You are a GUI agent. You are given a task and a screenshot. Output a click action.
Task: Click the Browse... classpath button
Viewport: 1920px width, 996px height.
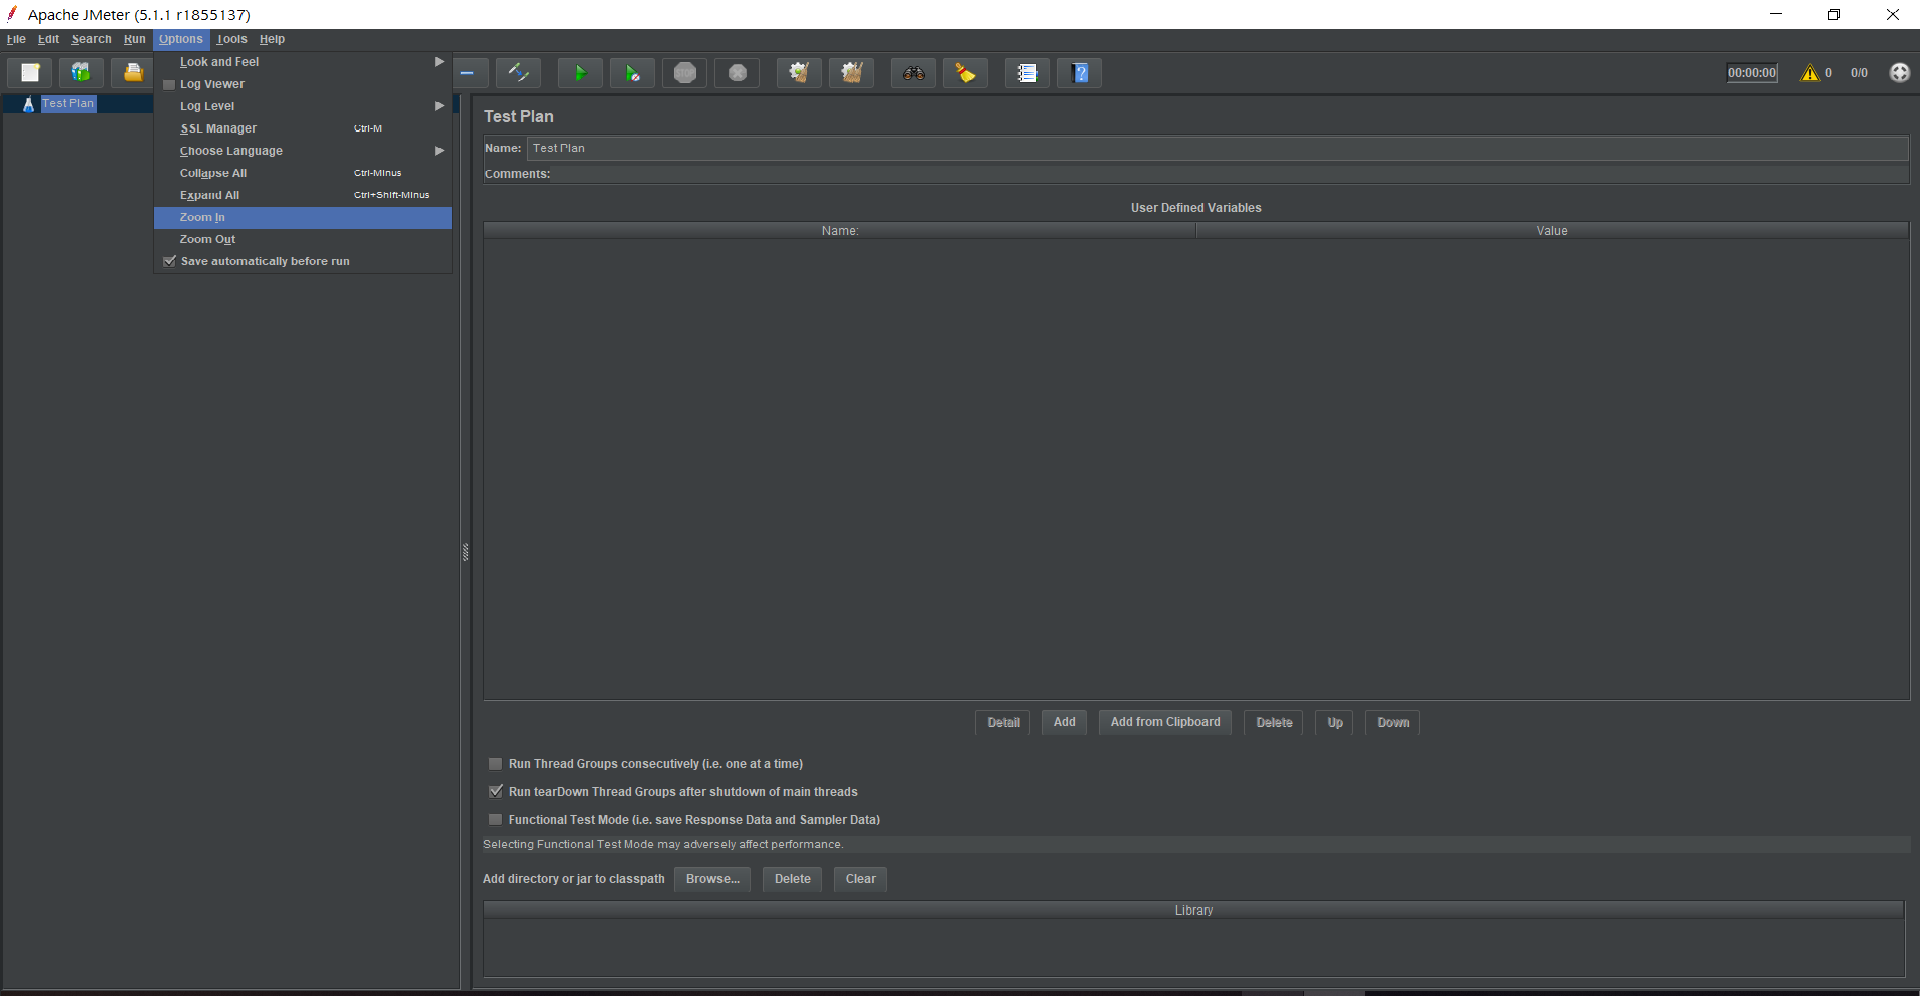[x=712, y=879]
